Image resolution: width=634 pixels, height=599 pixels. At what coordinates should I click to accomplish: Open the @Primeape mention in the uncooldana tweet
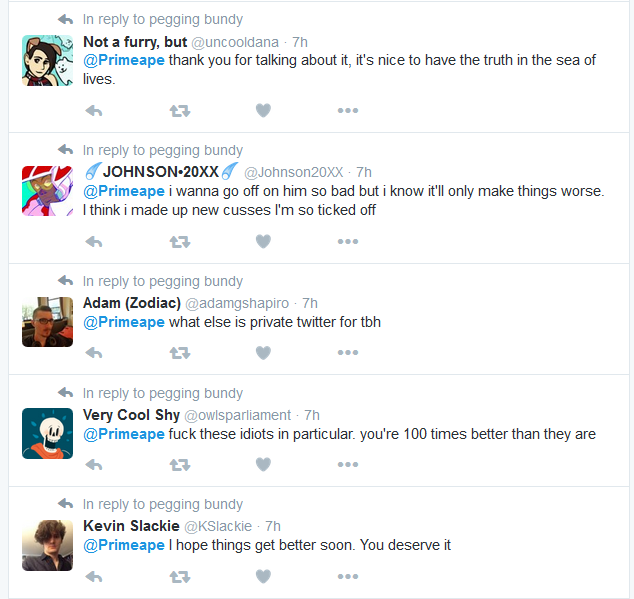point(124,60)
